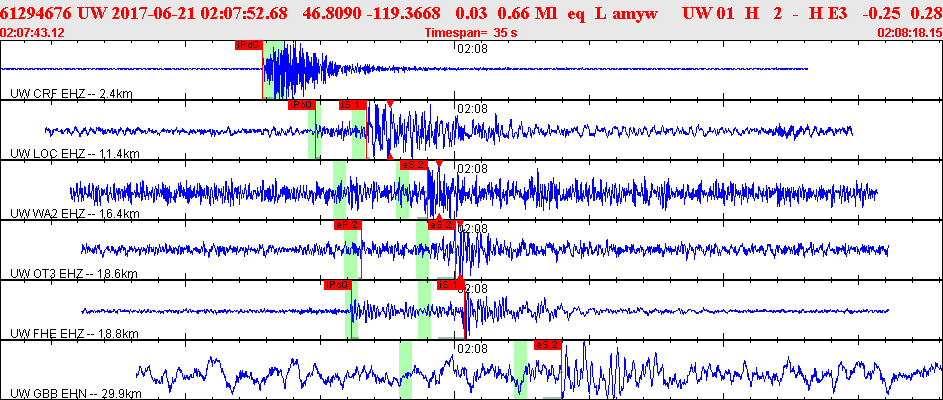Select the iPc0 pick flag on LOC trace

tap(301, 105)
